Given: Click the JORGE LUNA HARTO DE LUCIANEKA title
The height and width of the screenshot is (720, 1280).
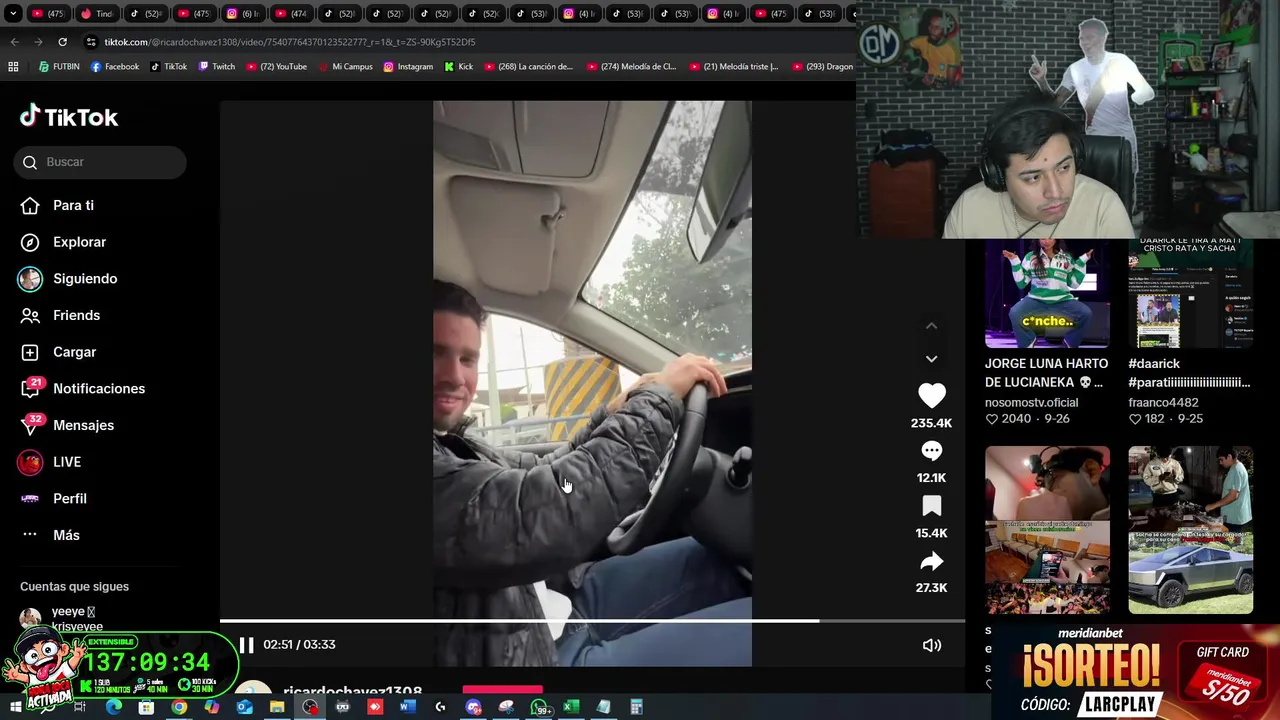Looking at the screenshot, I should (1046, 373).
